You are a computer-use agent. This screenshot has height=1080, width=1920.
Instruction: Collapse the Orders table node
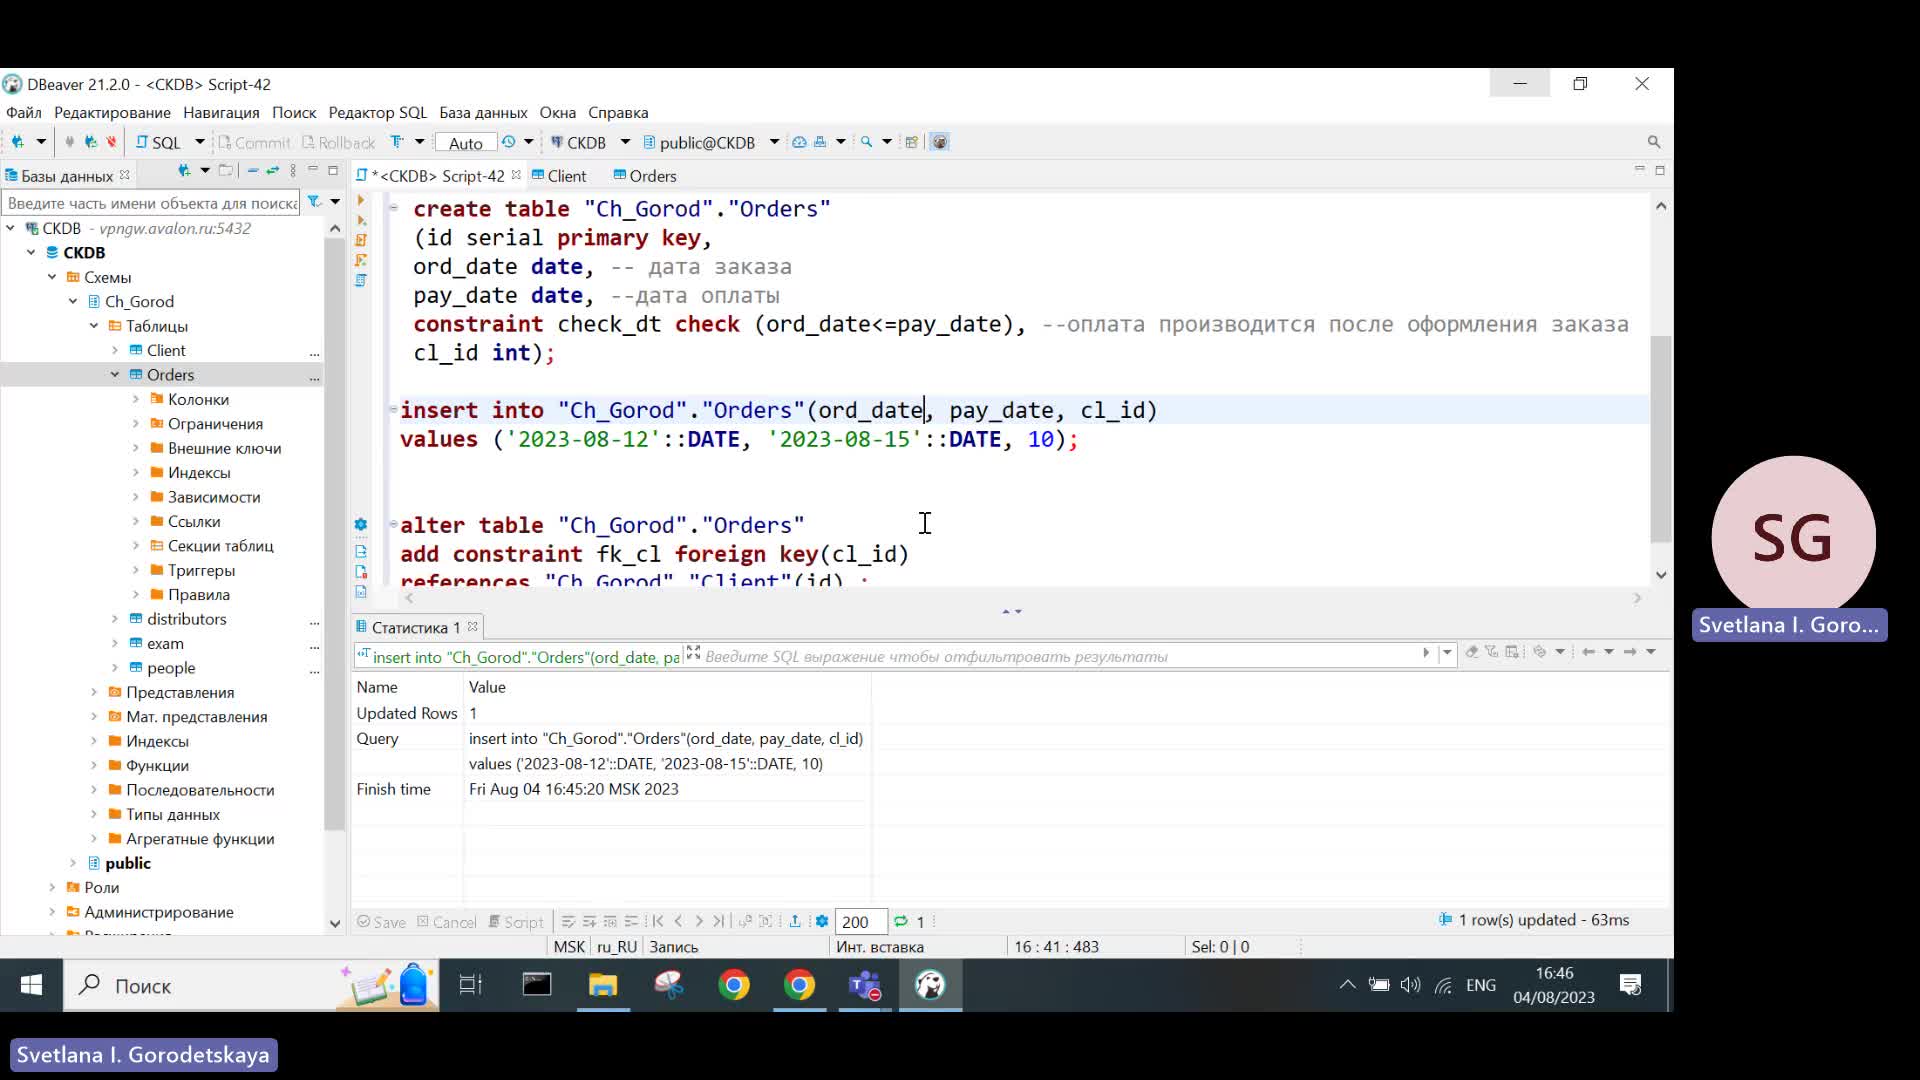click(115, 375)
